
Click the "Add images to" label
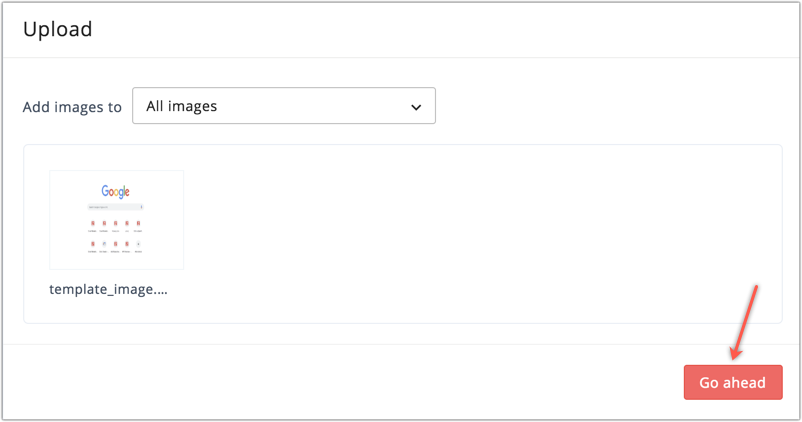(x=72, y=107)
